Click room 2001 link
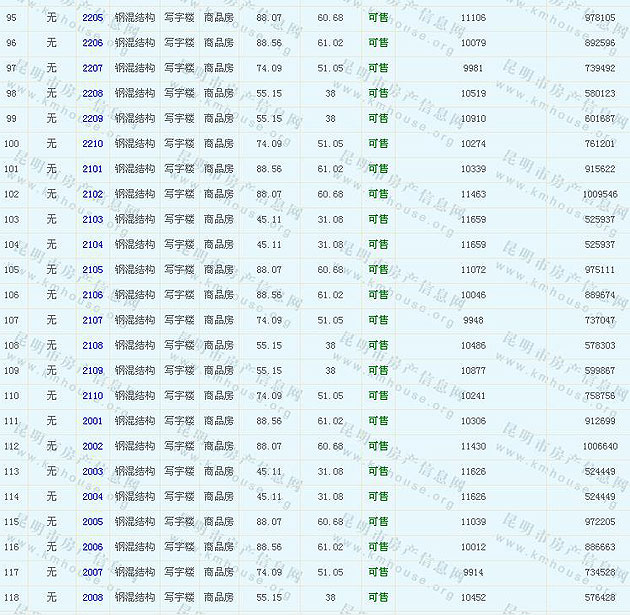 (x=92, y=421)
